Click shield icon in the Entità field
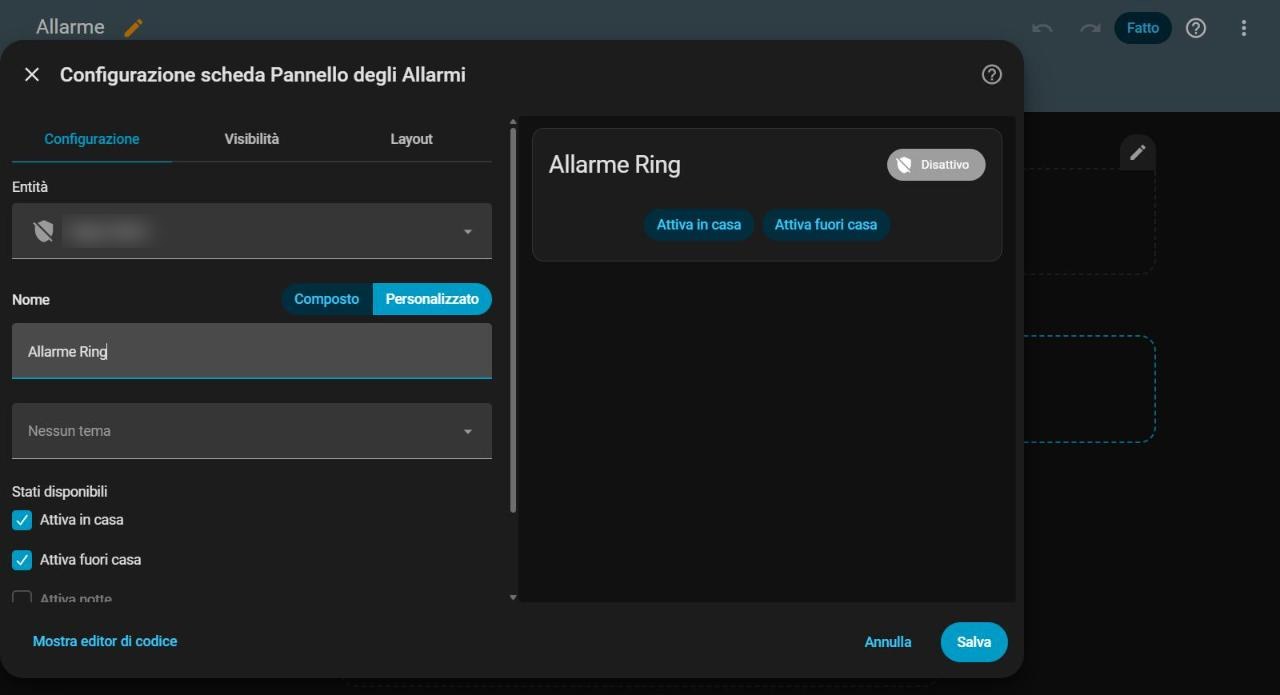1280x695 pixels. click(43, 231)
